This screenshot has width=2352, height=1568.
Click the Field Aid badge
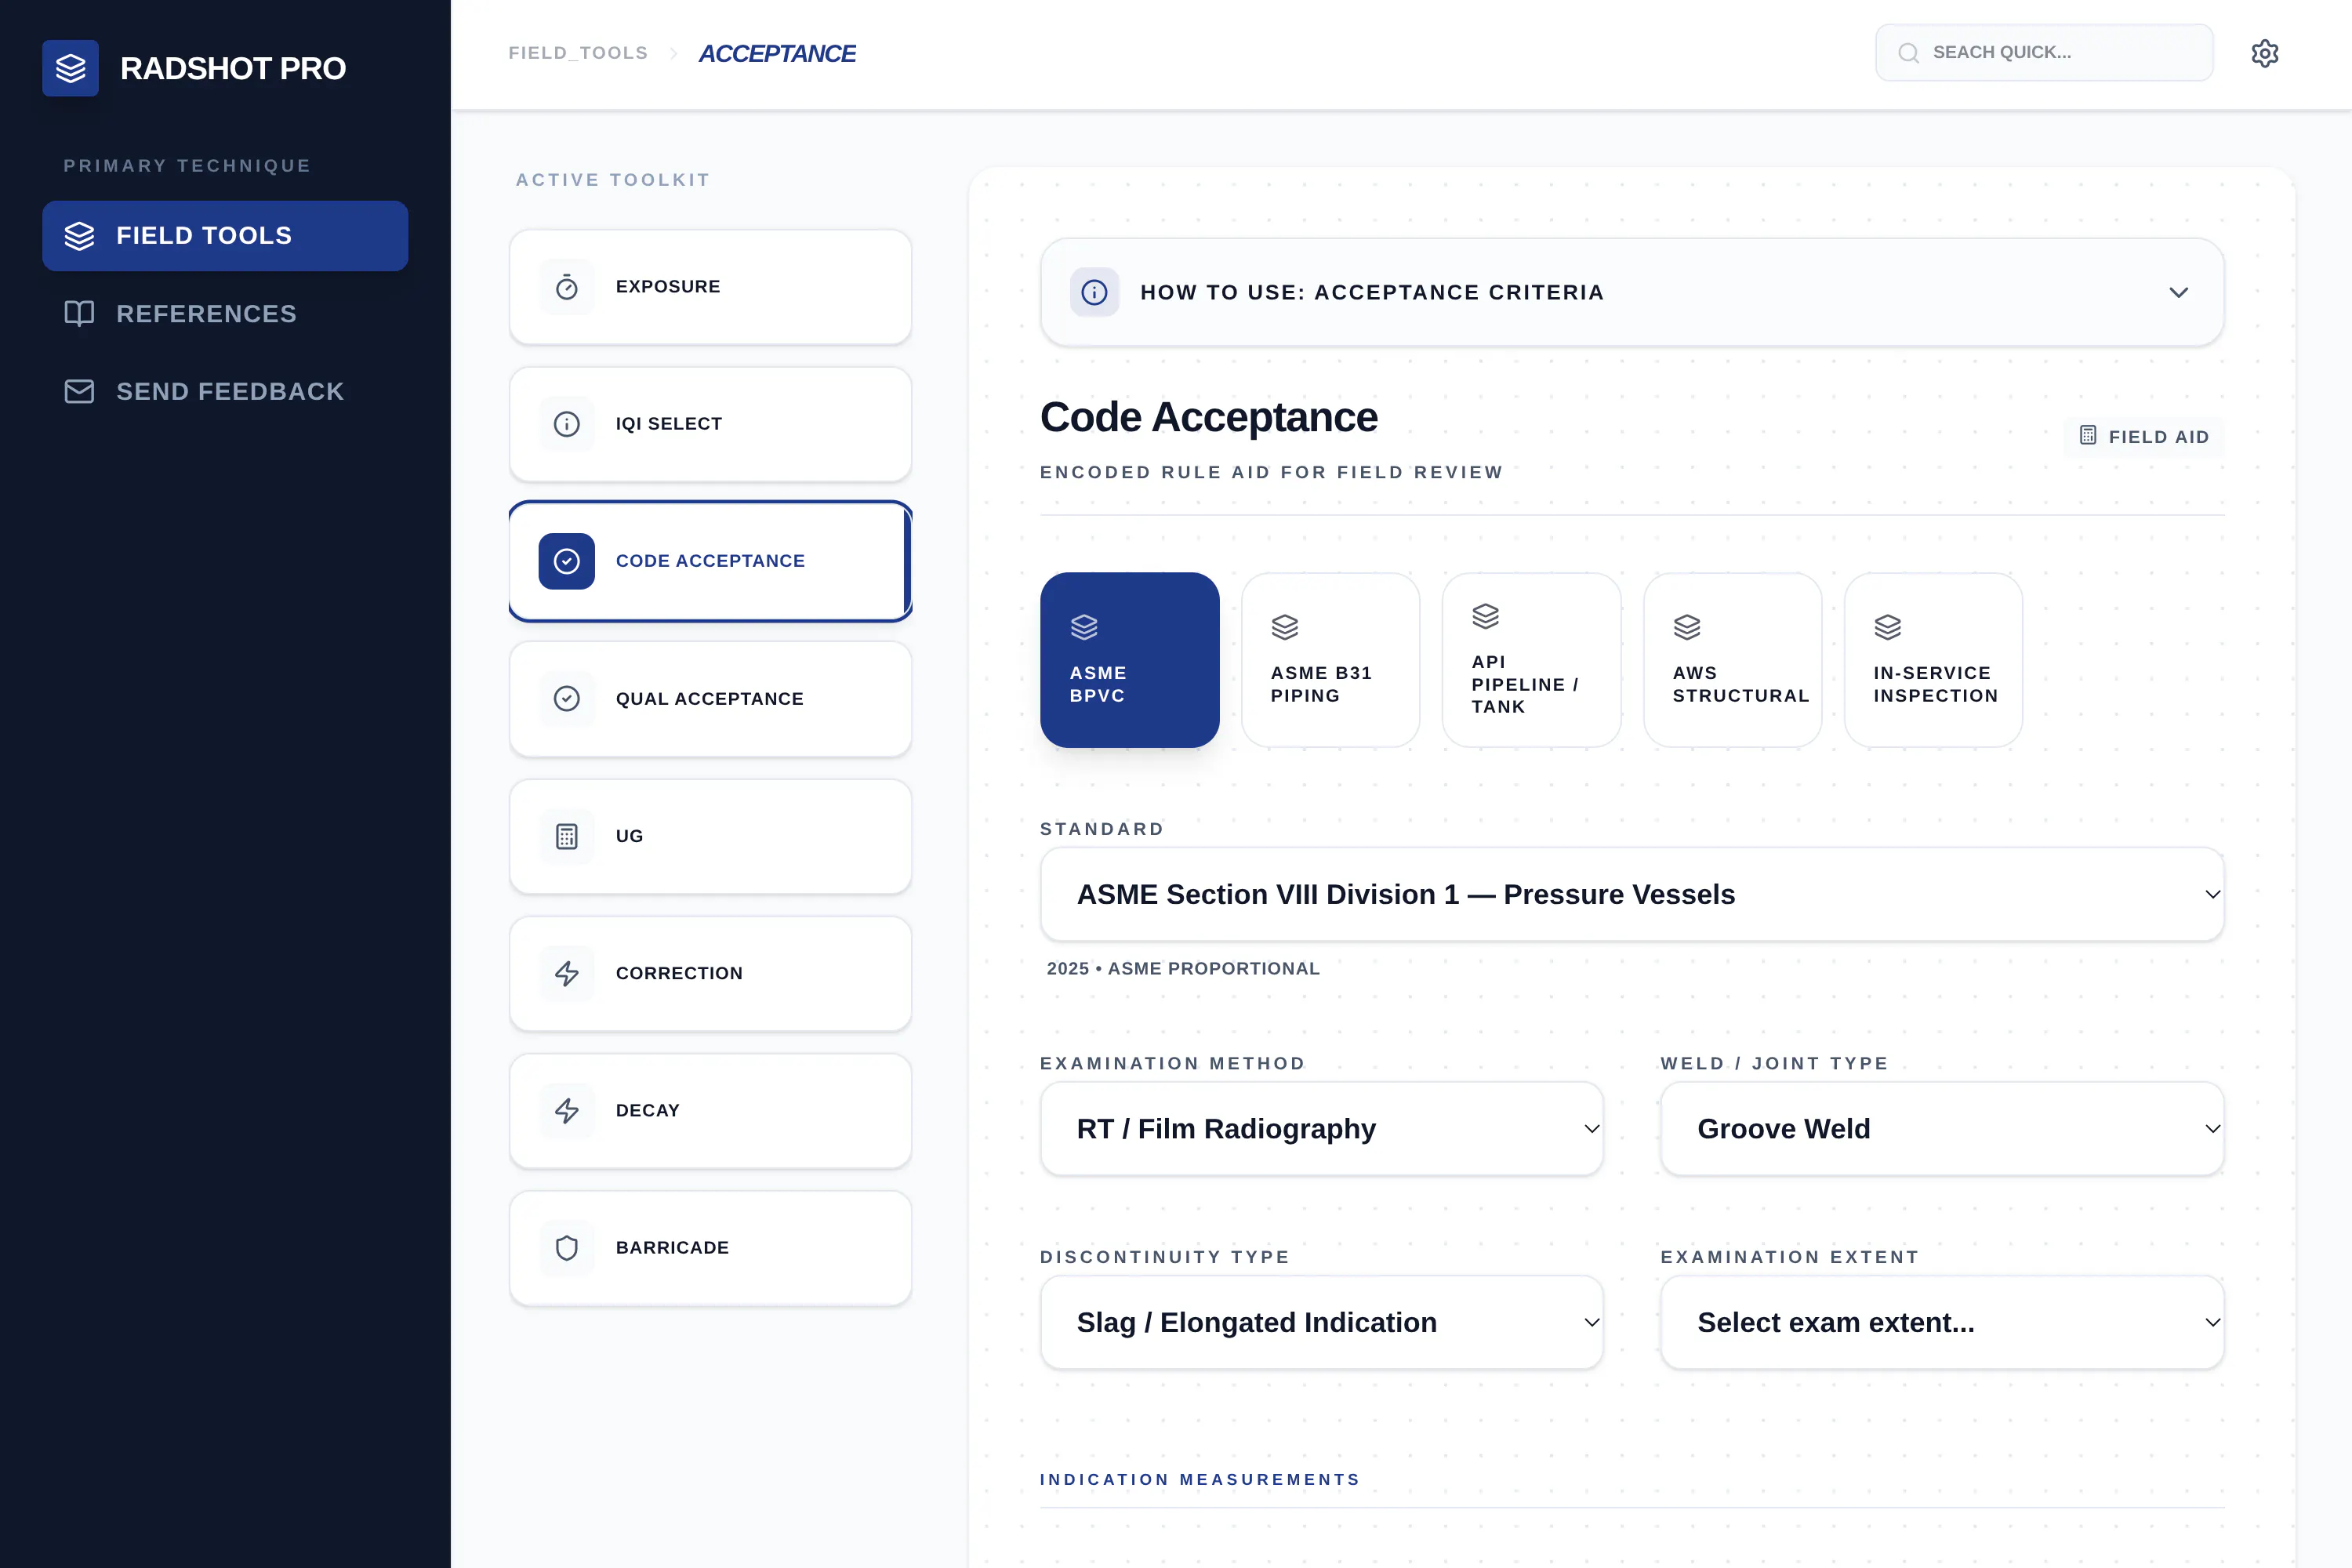coord(2144,437)
